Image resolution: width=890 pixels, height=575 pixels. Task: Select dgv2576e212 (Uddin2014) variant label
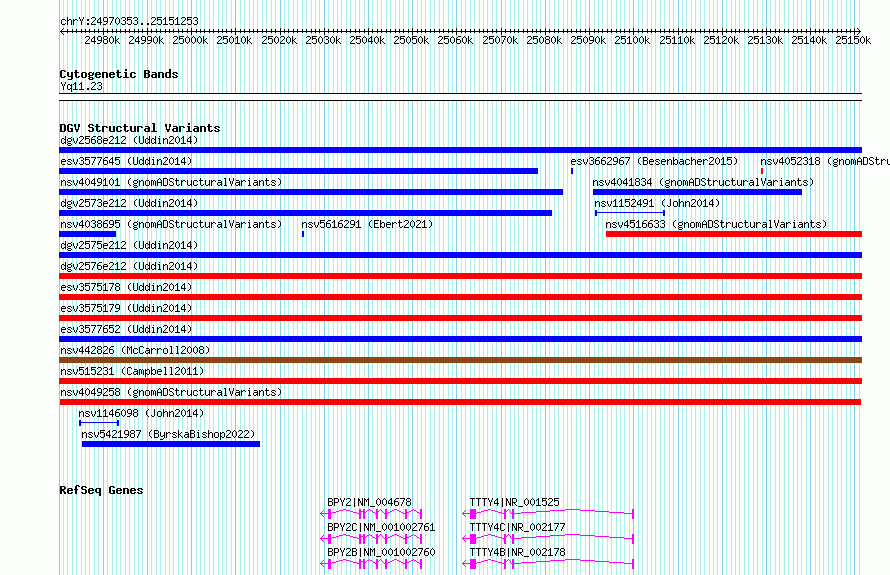pyautogui.click(x=129, y=266)
